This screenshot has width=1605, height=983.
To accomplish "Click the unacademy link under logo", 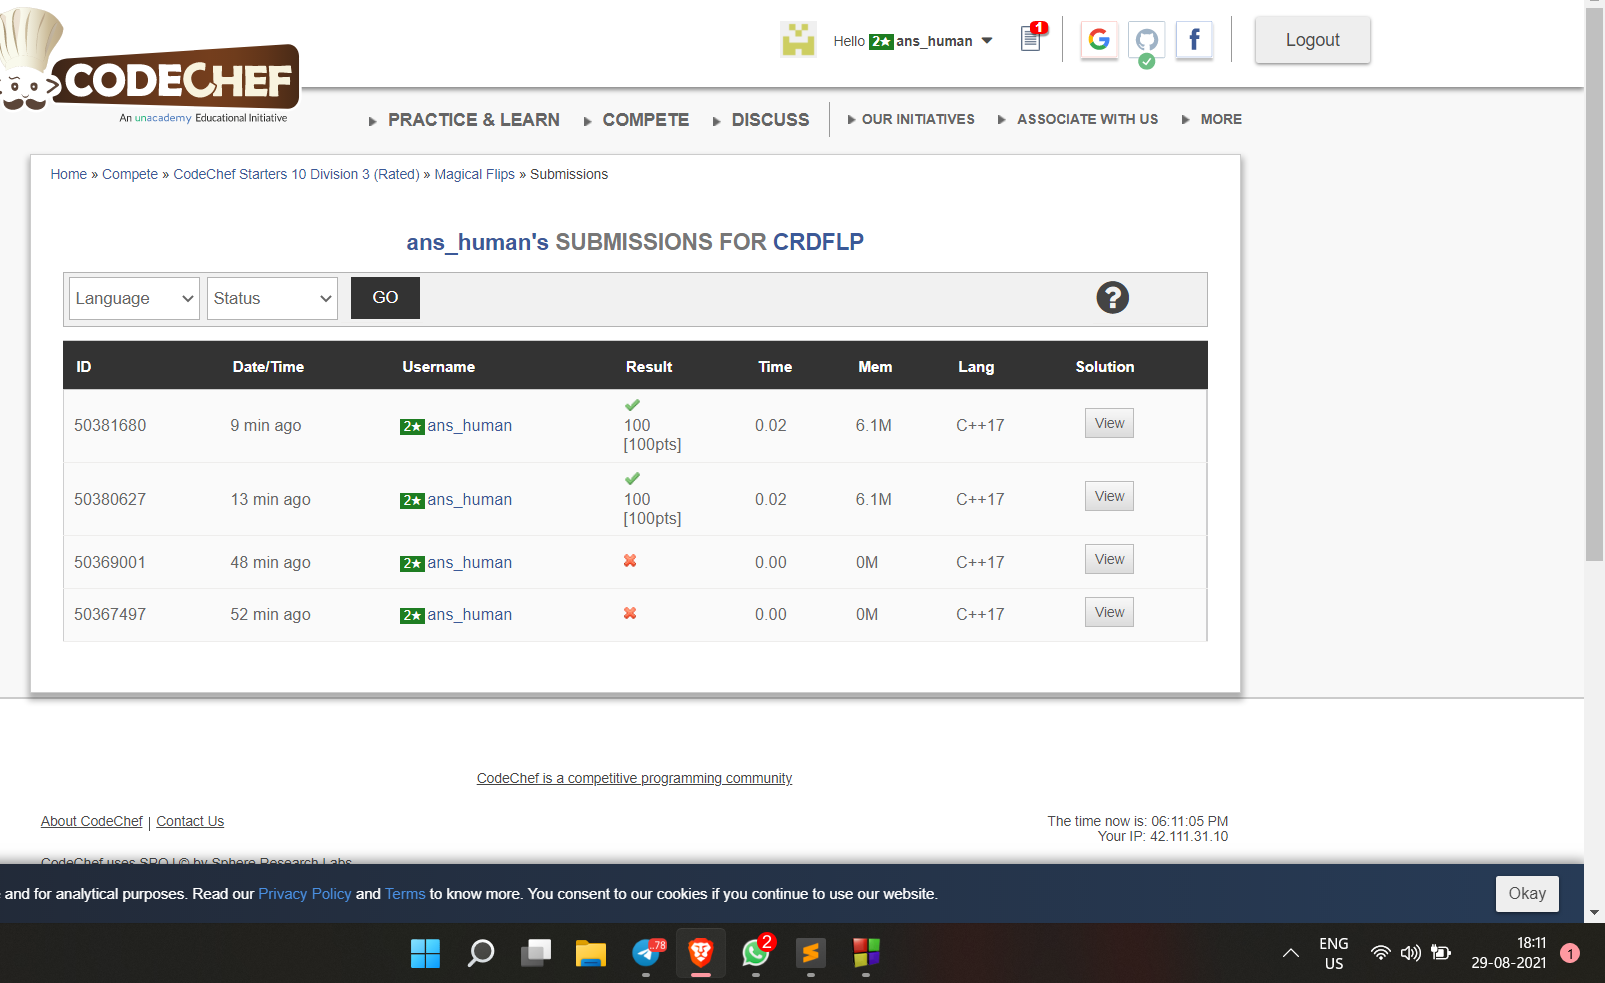I will coord(163,118).
